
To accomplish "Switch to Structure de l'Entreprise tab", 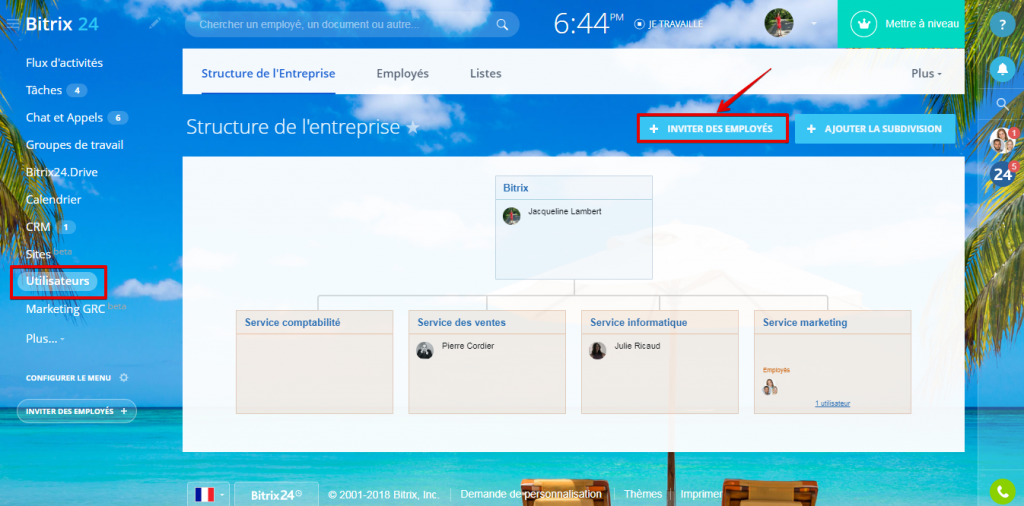I will [268, 73].
